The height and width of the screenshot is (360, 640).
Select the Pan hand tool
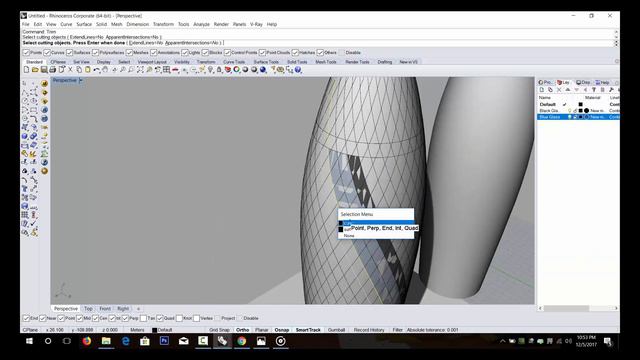105,70
